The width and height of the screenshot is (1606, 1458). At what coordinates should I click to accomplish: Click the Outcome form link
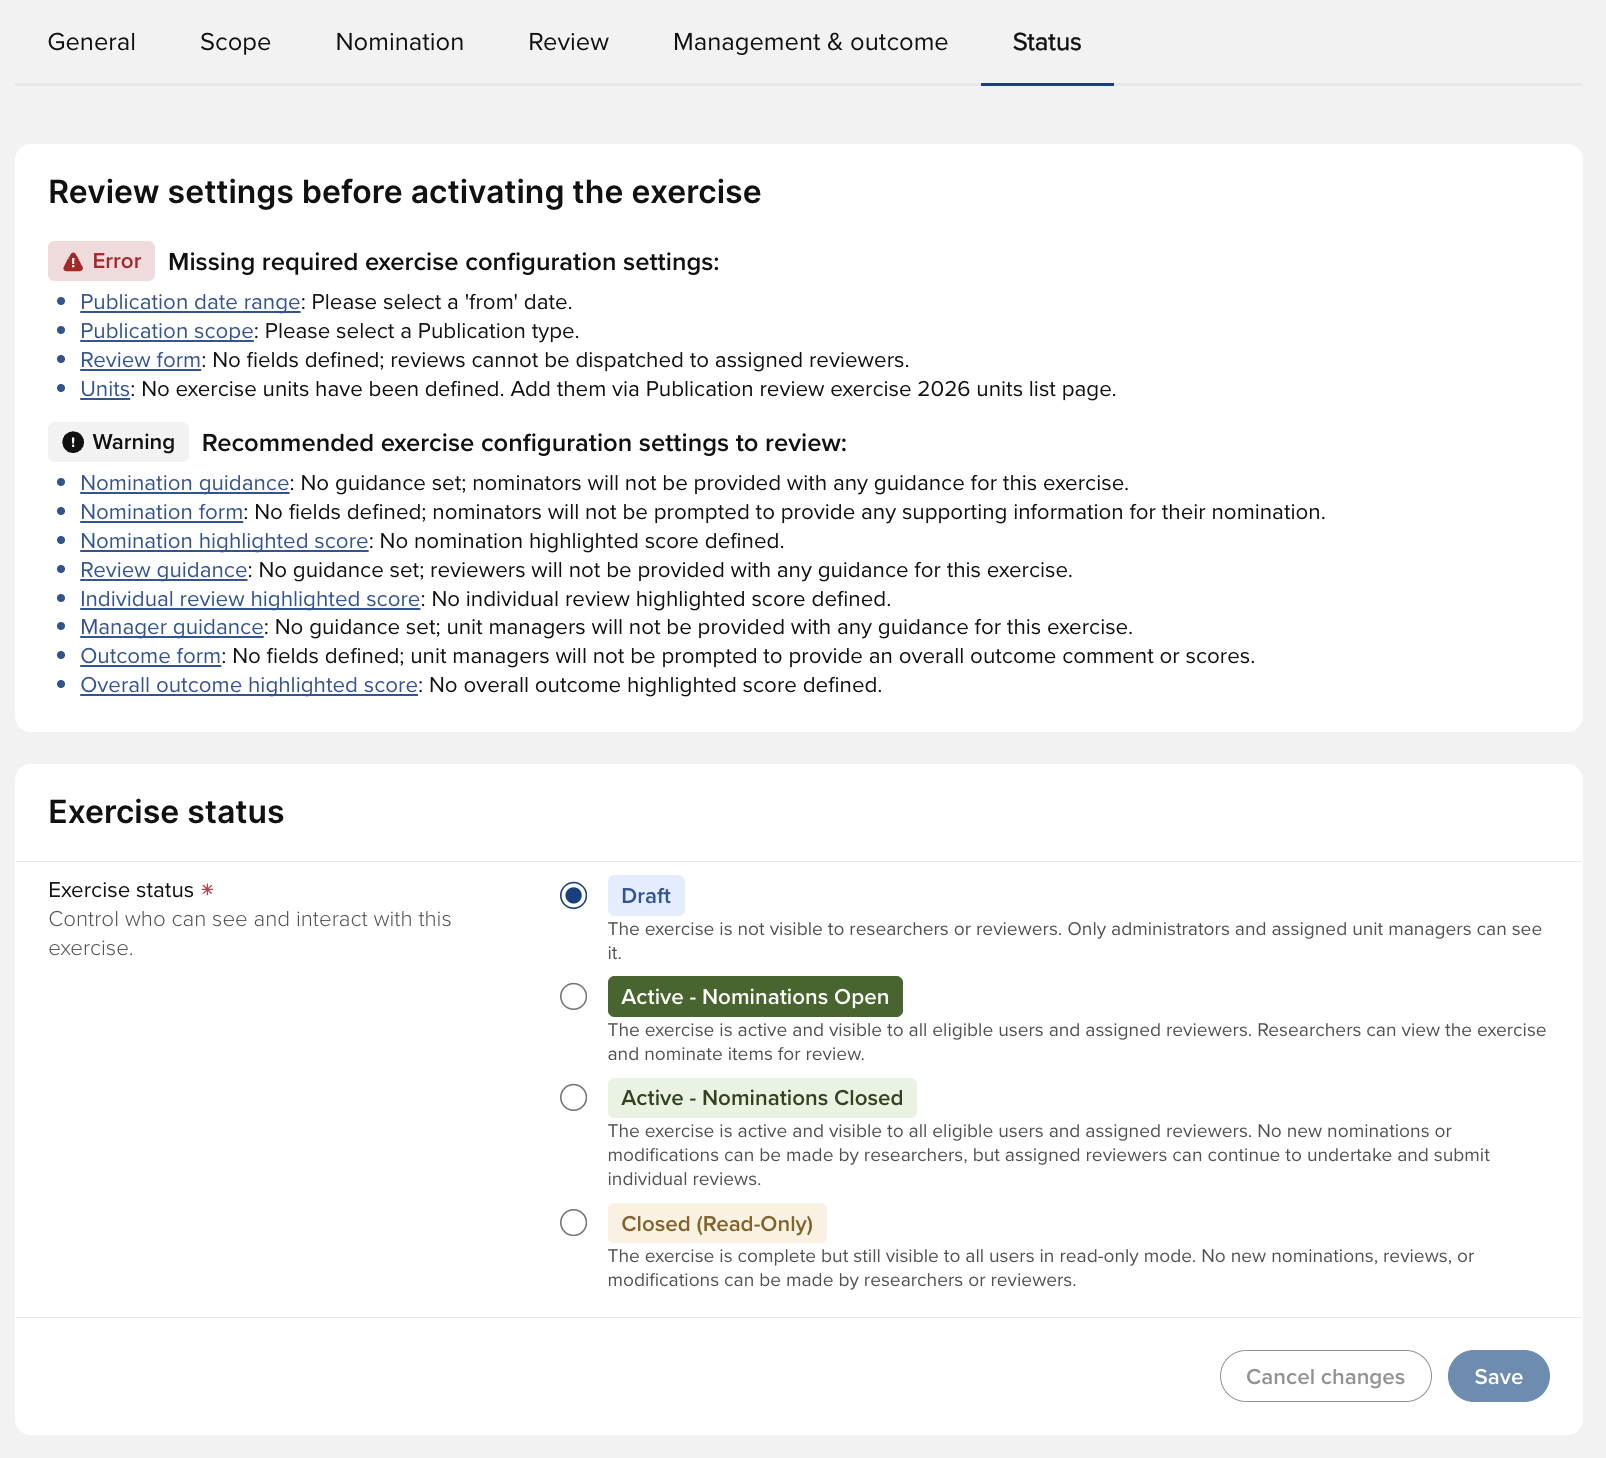150,656
